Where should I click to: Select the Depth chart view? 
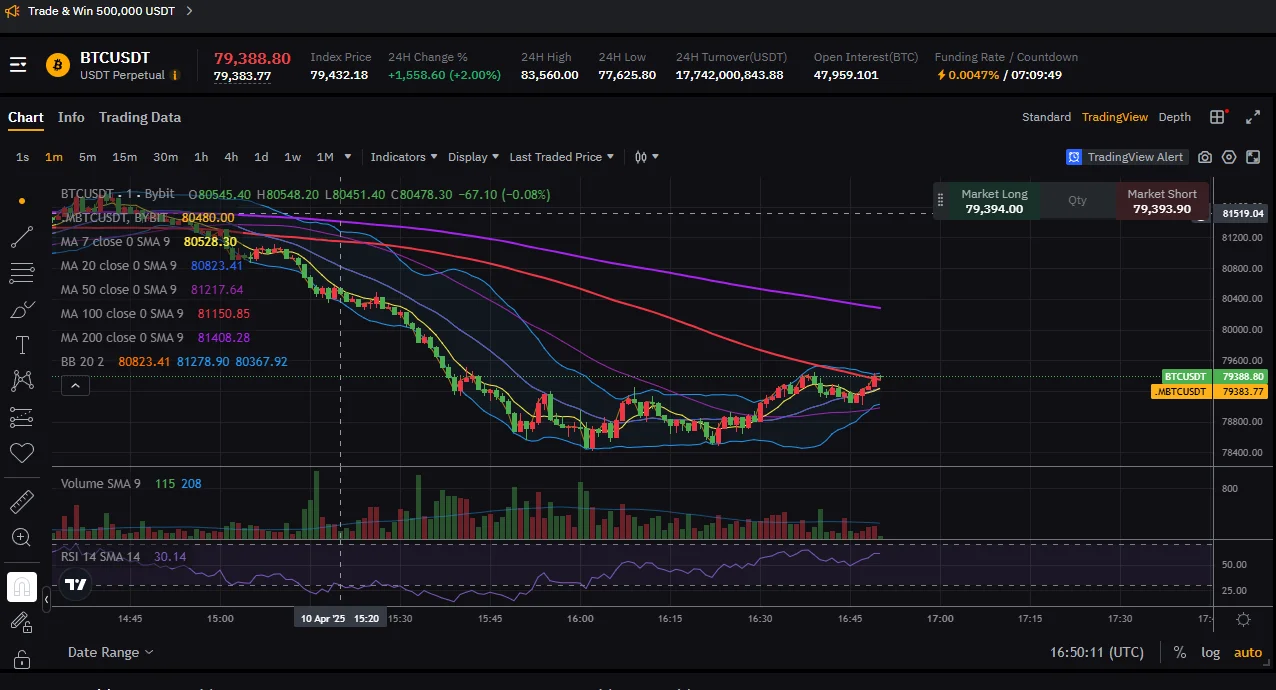(x=1175, y=117)
